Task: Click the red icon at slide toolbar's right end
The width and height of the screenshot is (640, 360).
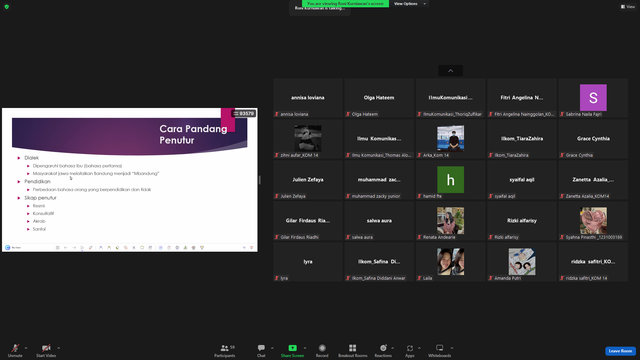Action: click(251, 247)
